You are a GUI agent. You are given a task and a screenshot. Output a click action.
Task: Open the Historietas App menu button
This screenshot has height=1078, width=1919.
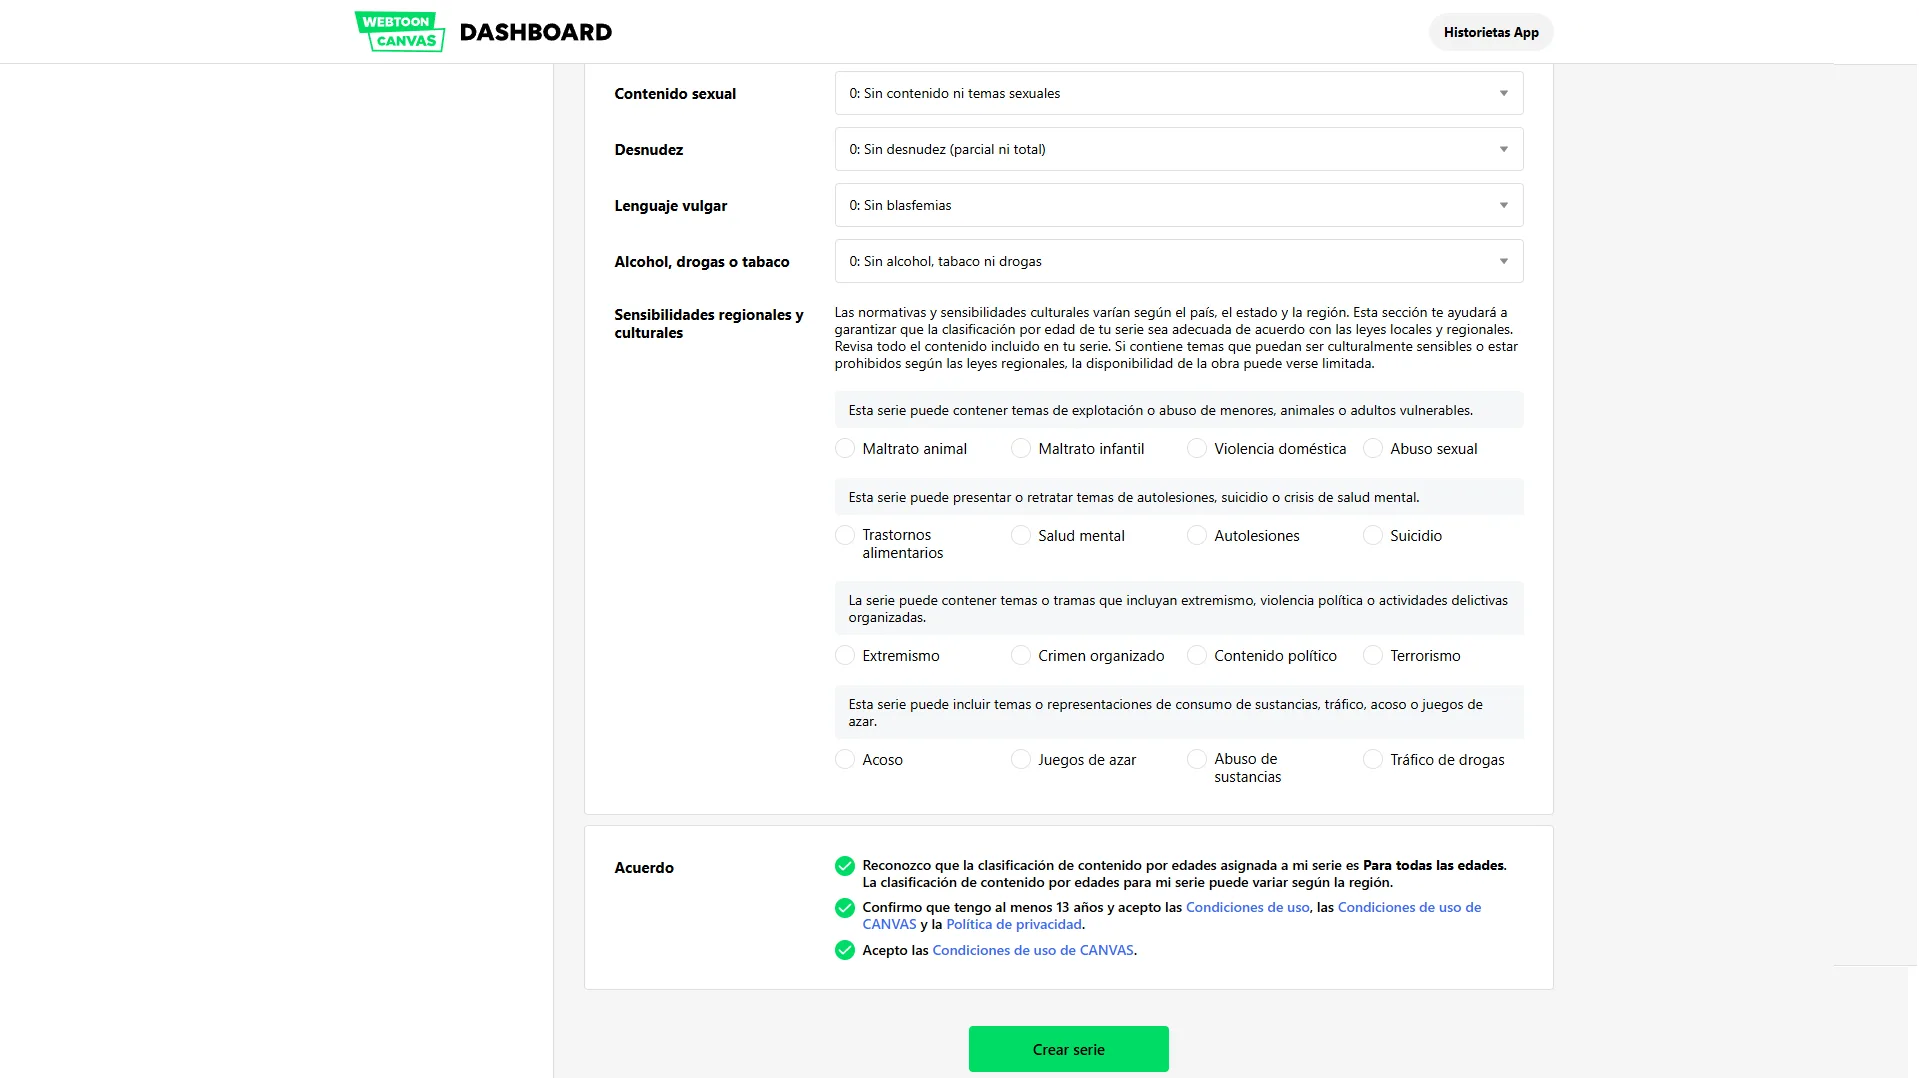click(1491, 32)
